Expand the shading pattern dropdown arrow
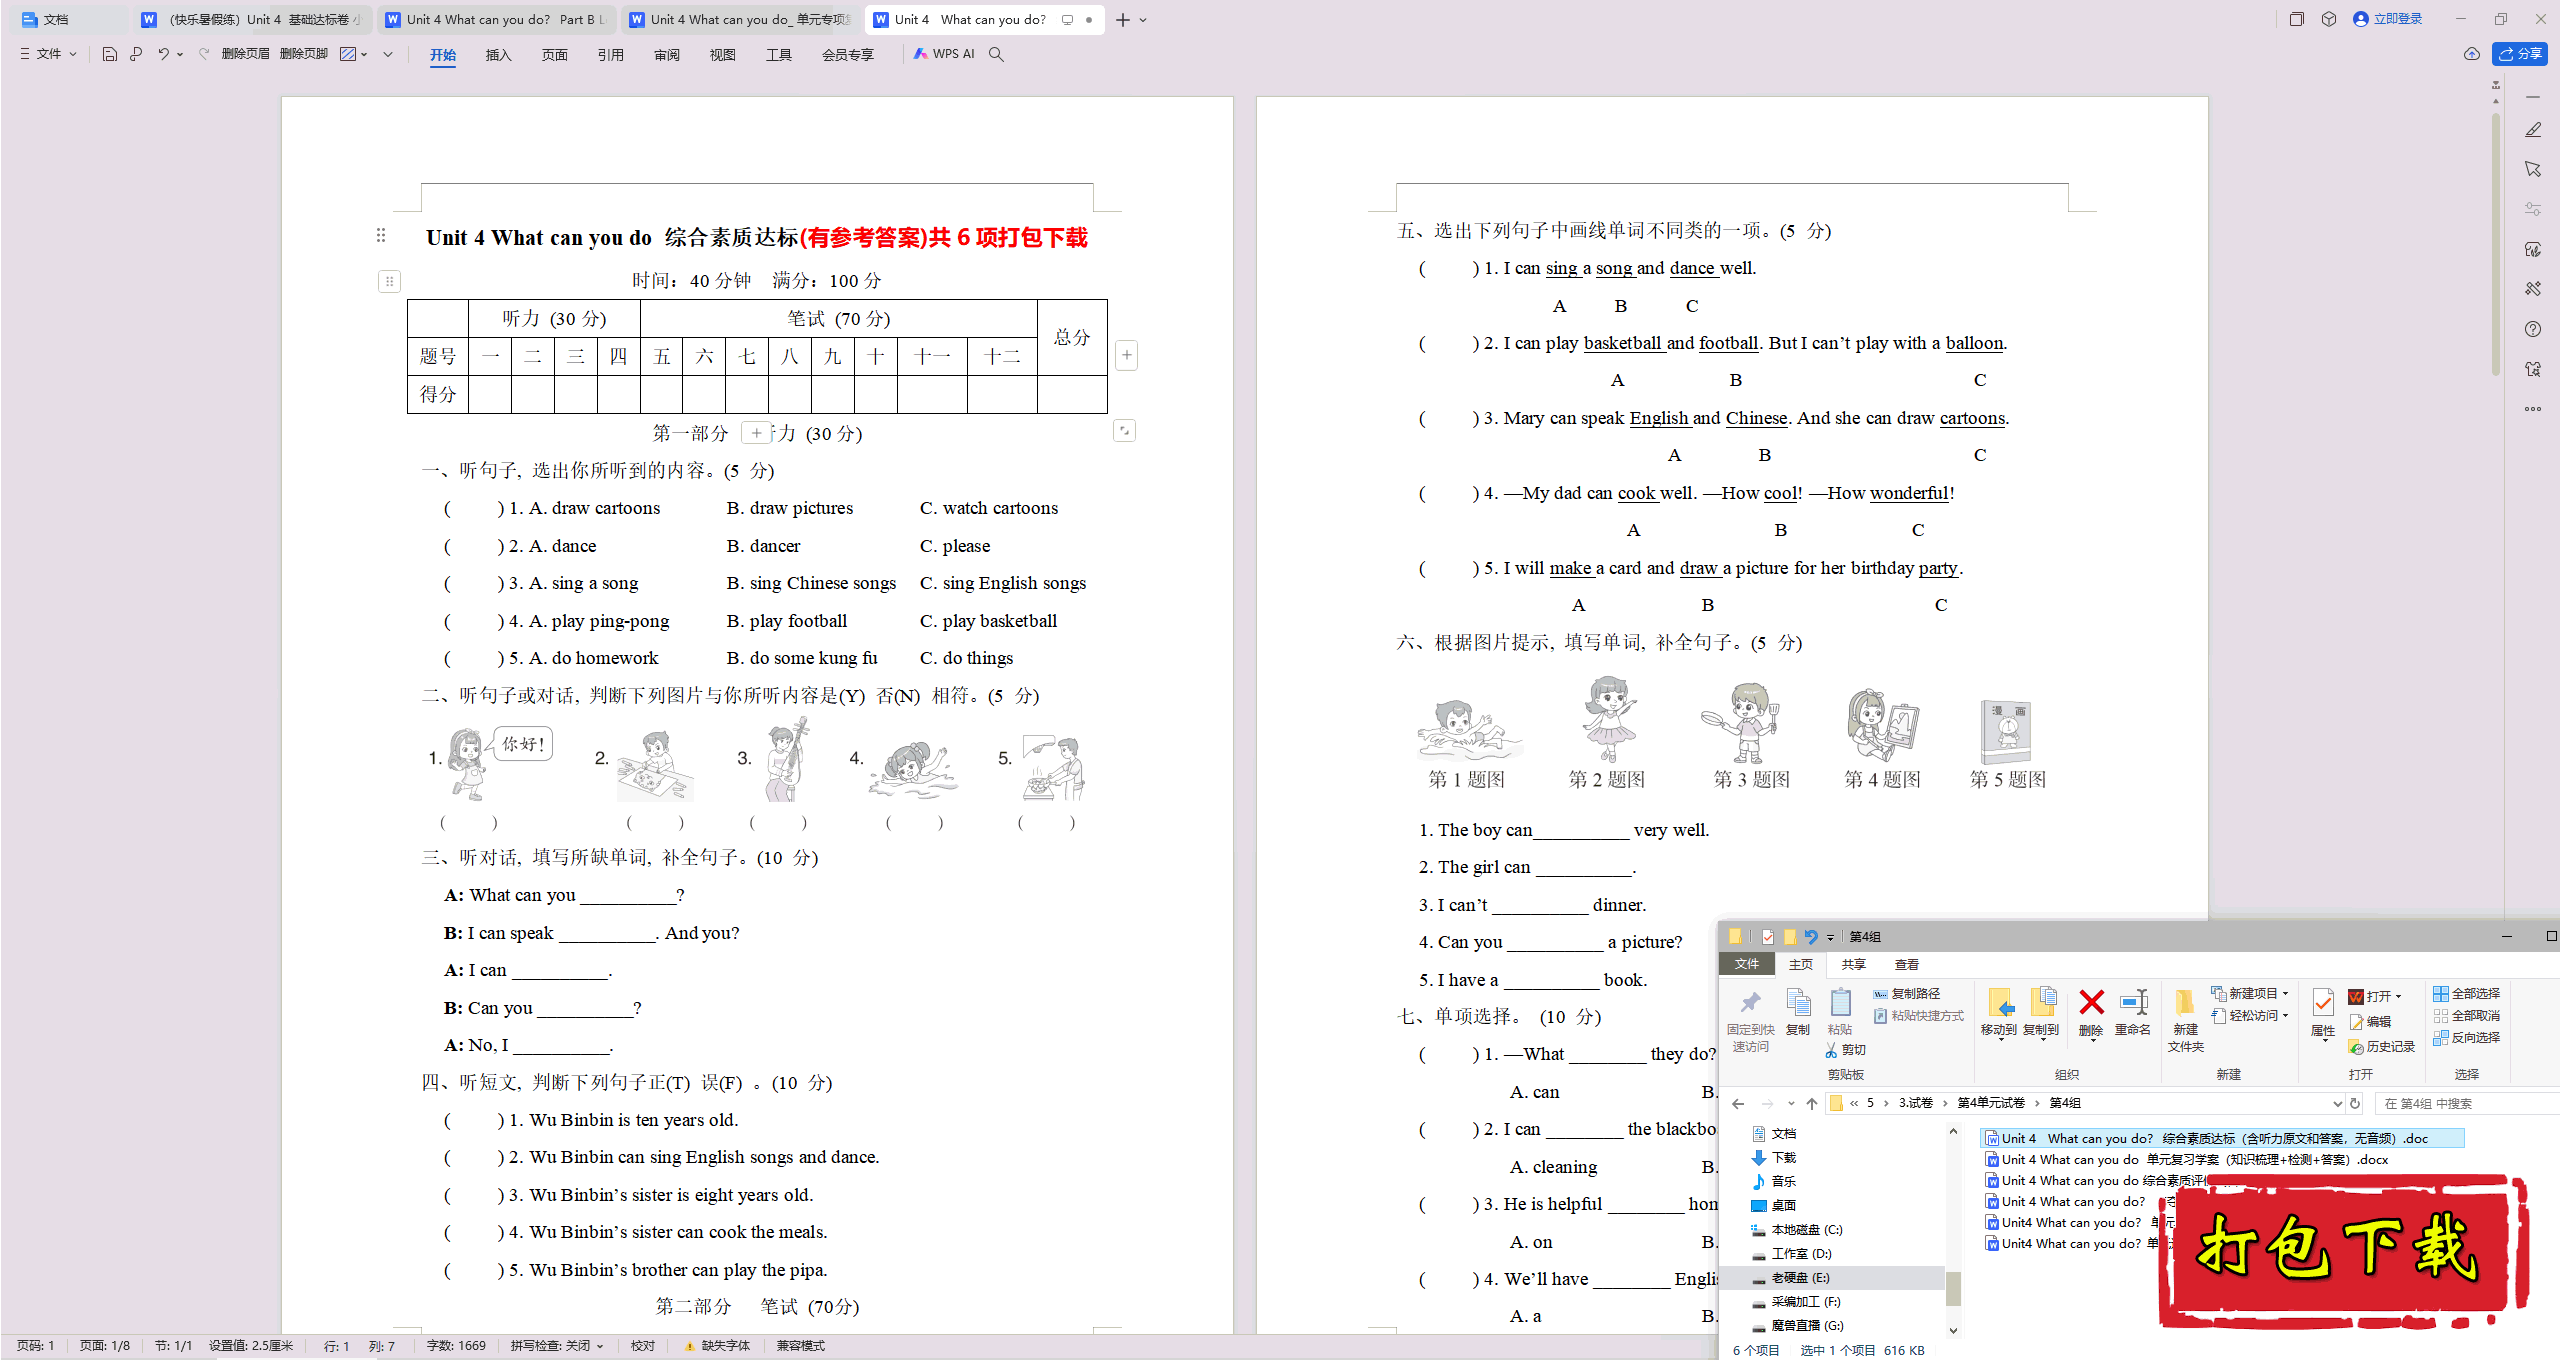 click(x=364, y=54)
